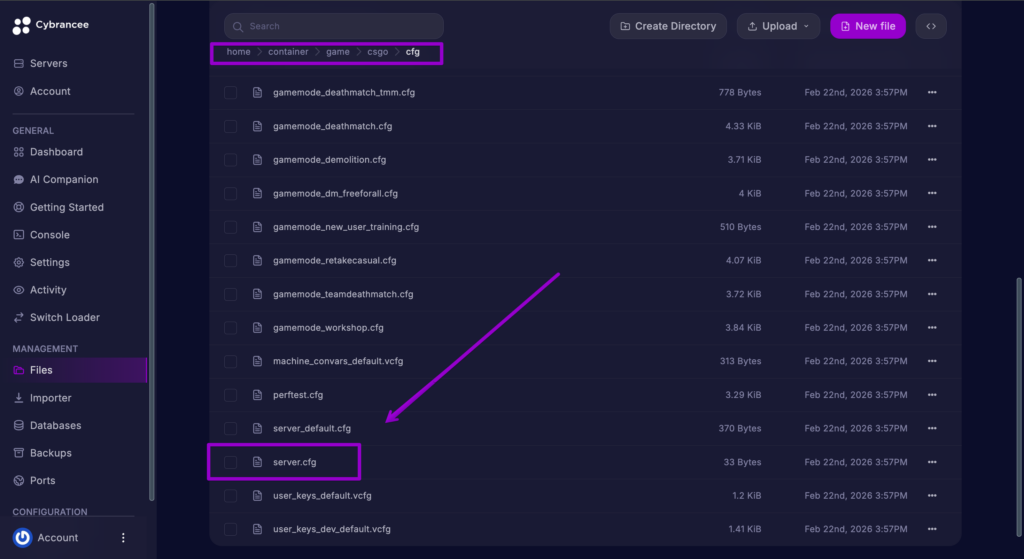Screen dimensions: 1024x559
Task: Open Databases from sidebar icon
Action: [x=20, y=426]
